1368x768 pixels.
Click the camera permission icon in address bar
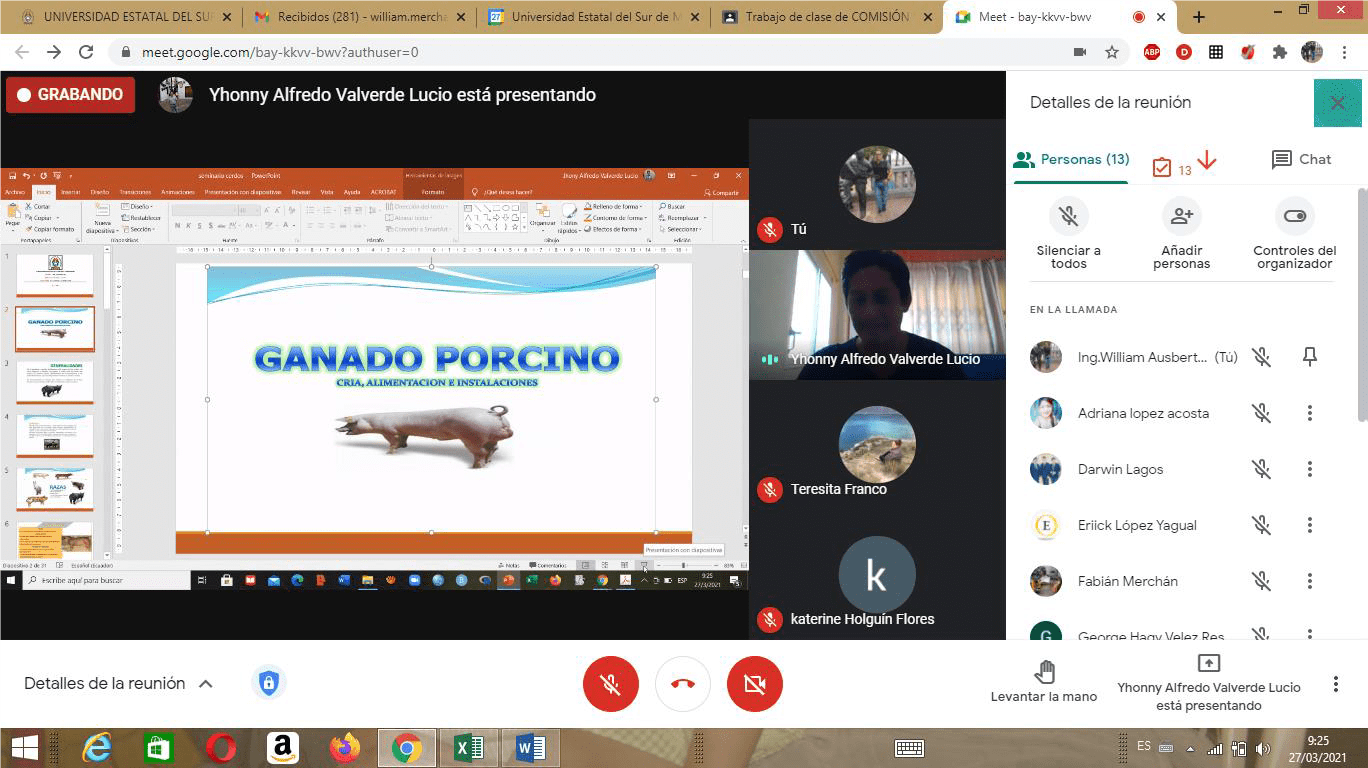click(1080, 52)
